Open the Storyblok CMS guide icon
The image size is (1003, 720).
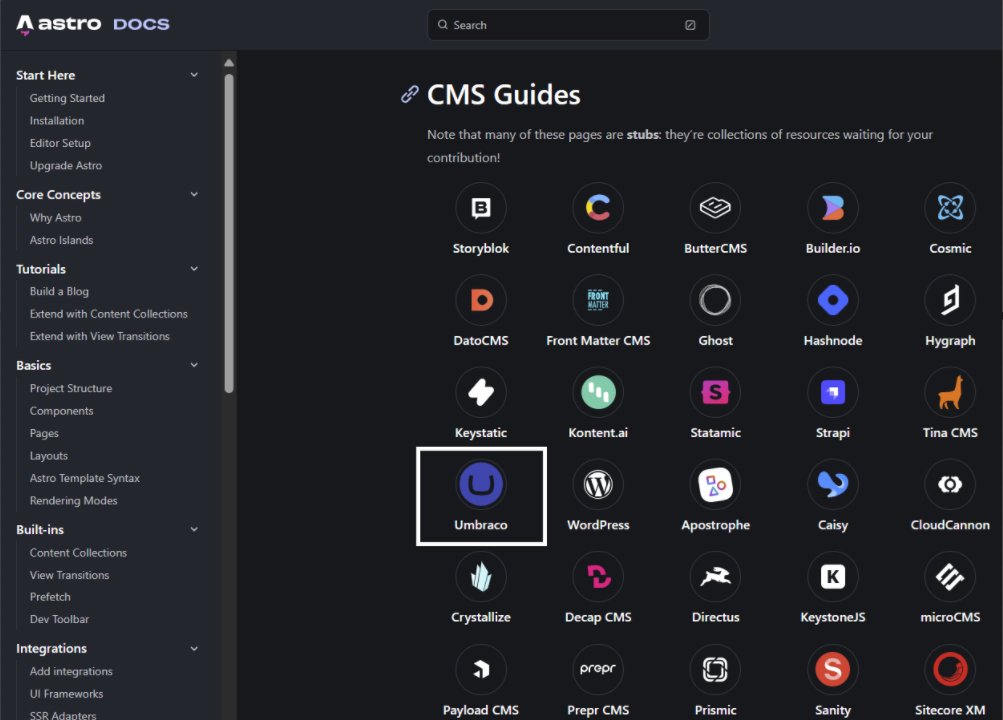[x=480, y=208]
